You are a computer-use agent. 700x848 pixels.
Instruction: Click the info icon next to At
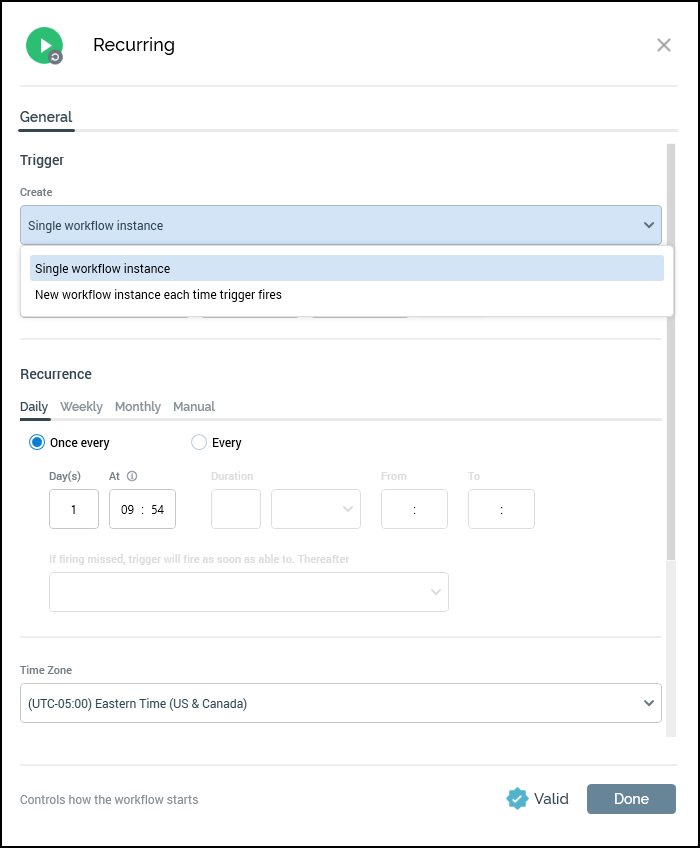pos(132,477)
